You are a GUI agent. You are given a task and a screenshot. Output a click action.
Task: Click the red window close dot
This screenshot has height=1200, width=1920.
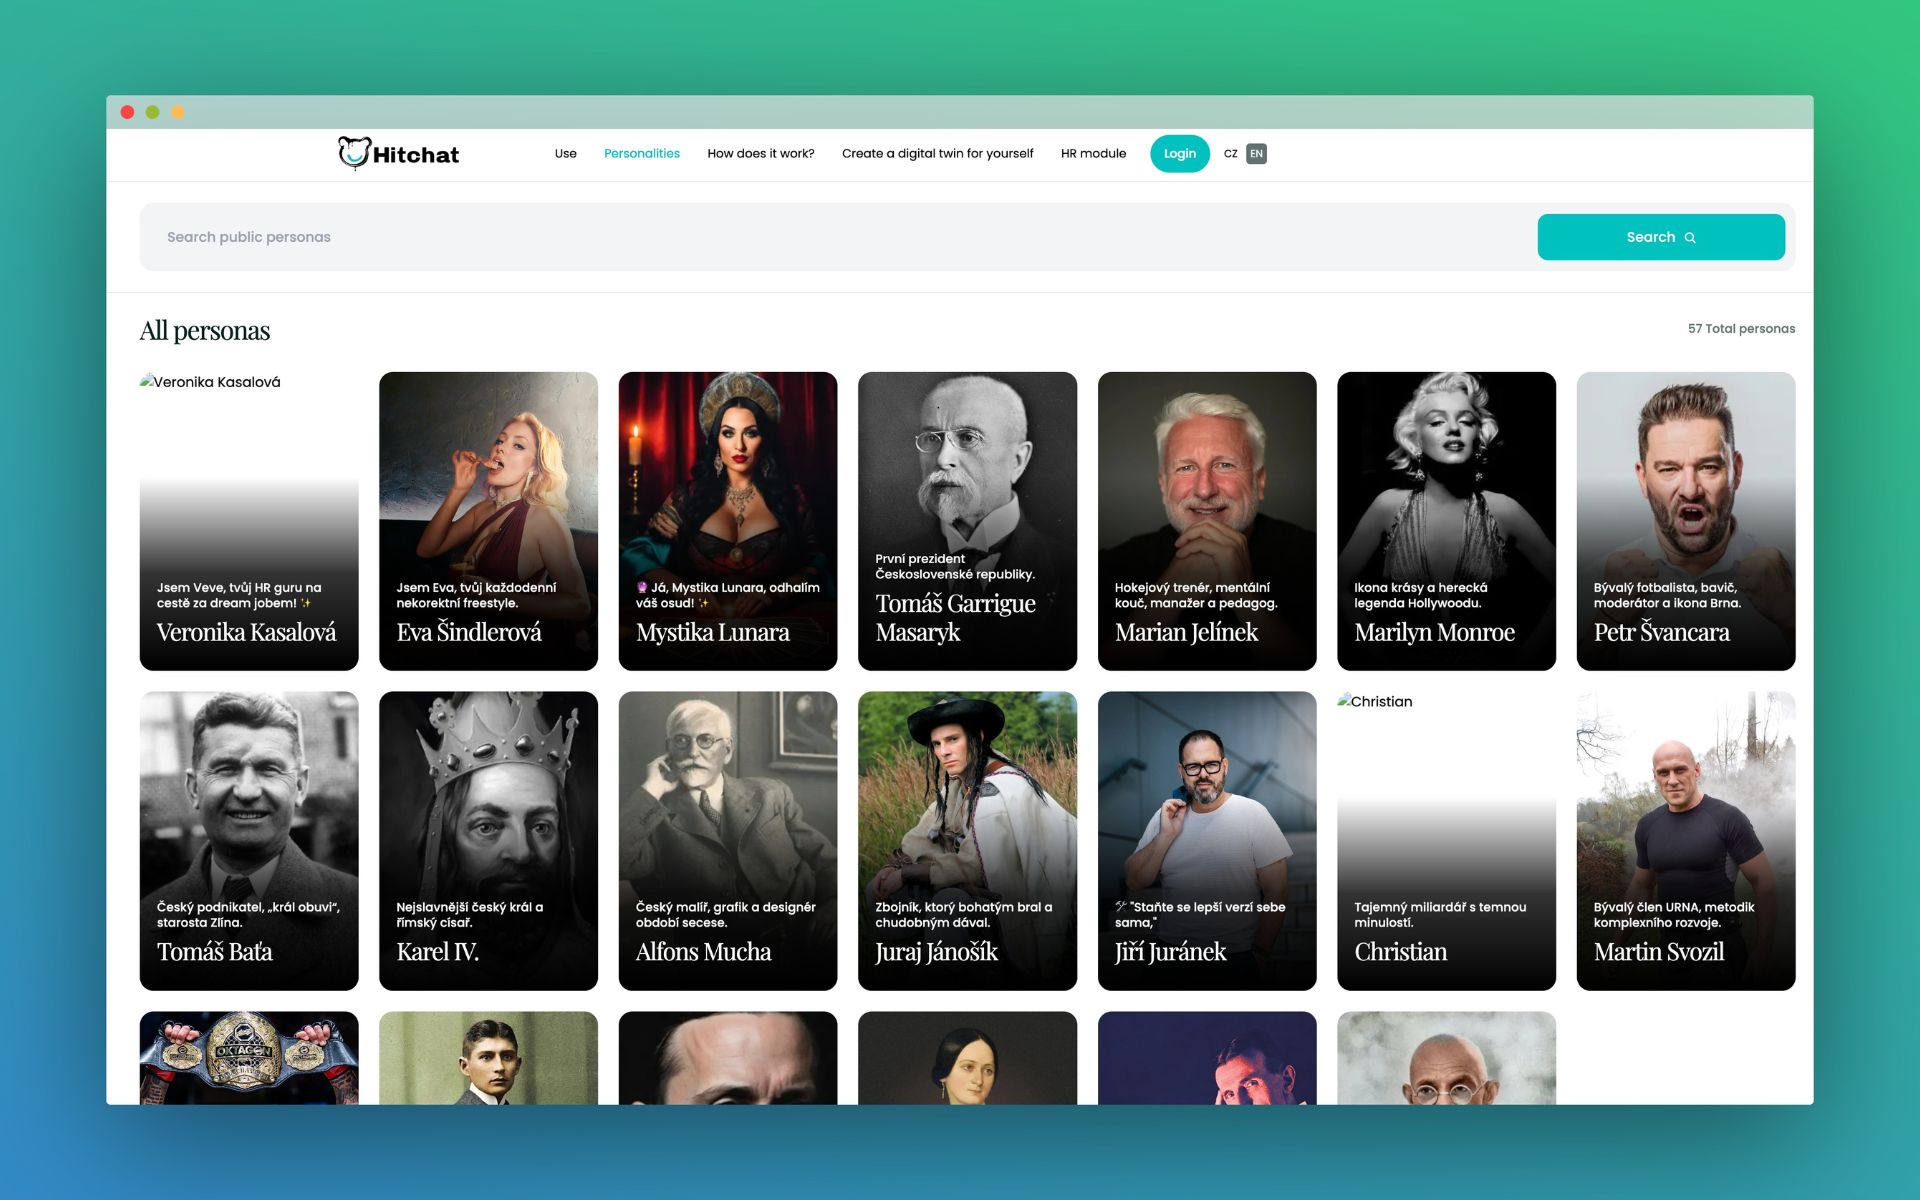pos(127,112)
